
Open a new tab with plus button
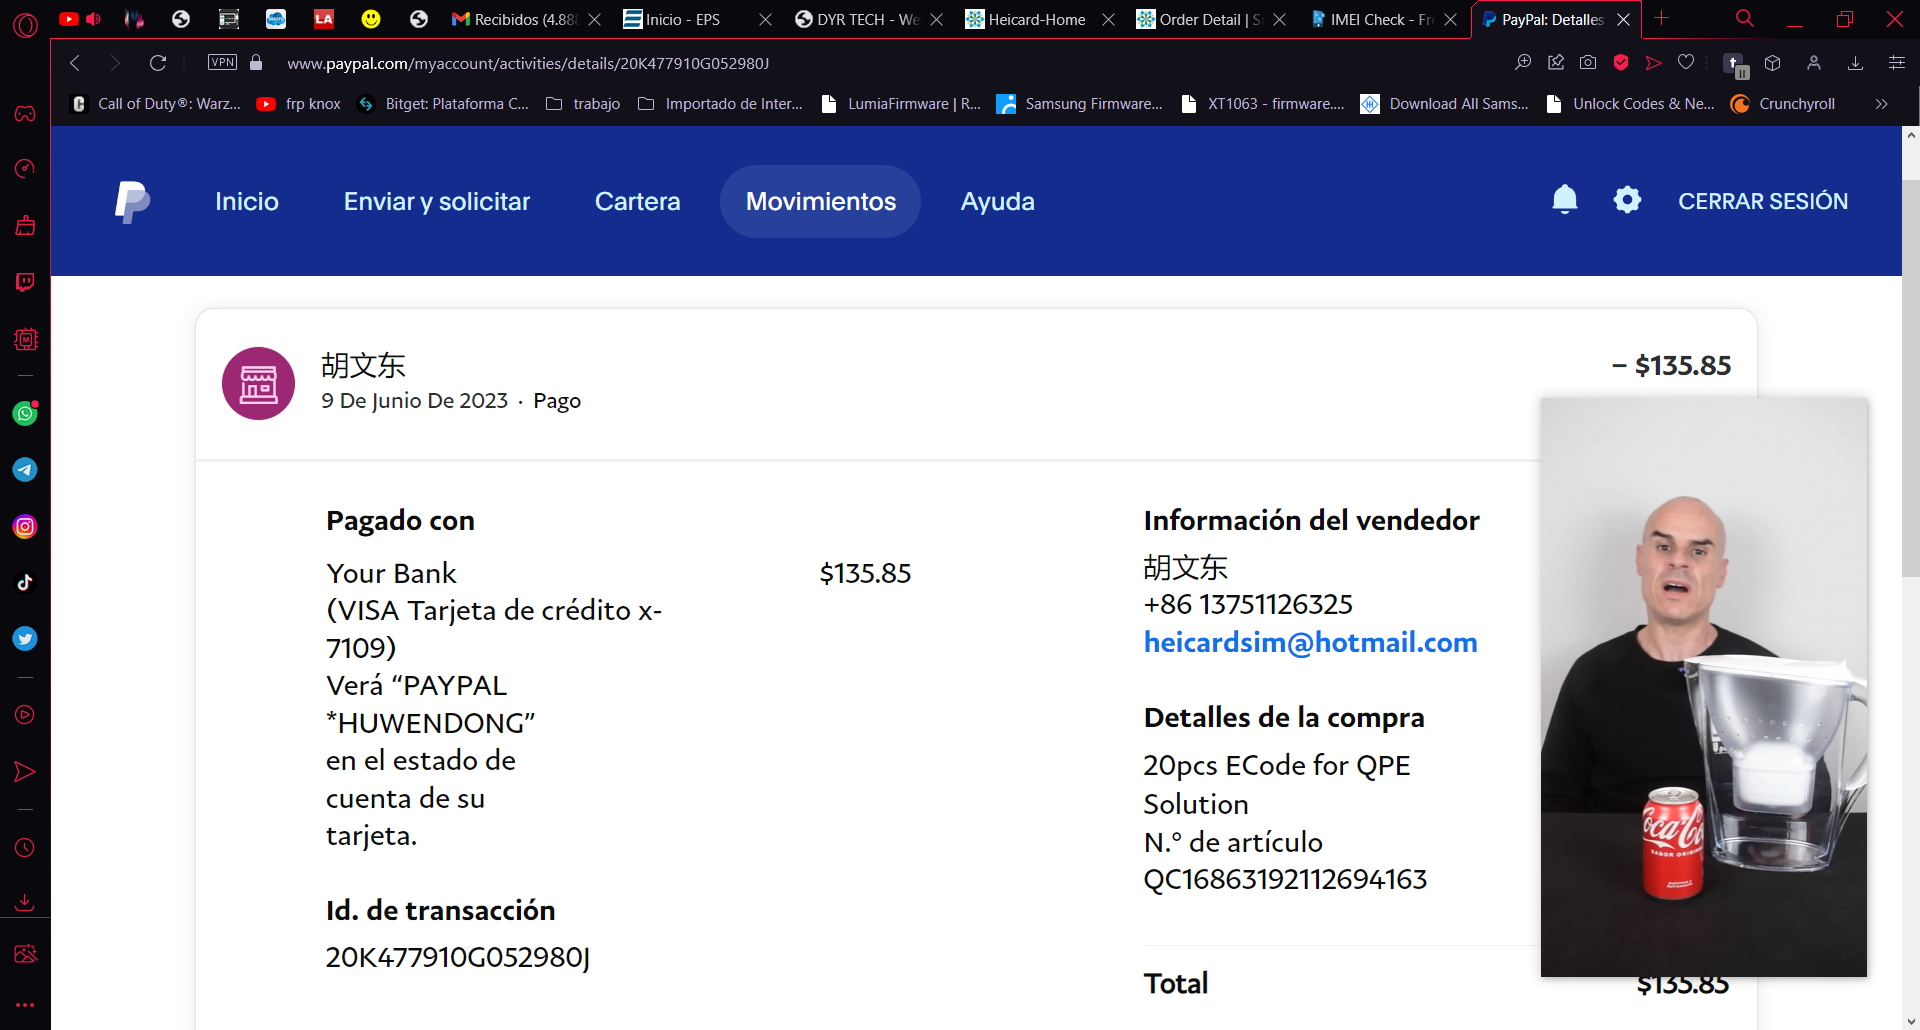pos(1662,18)
